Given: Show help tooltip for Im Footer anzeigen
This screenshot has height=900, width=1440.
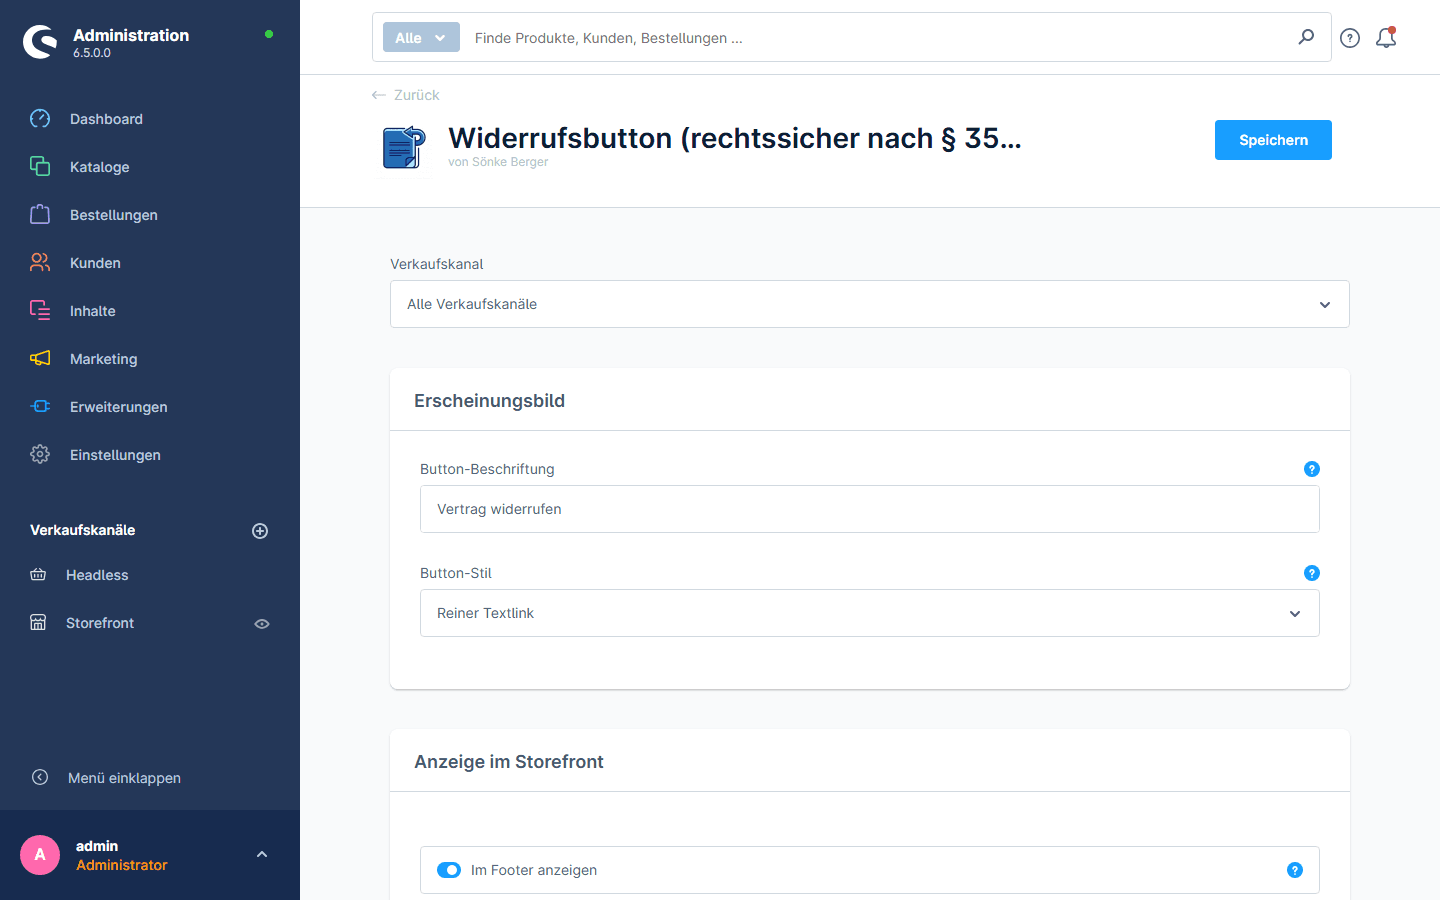Looking at the screenshot, I should point(1295,870).
